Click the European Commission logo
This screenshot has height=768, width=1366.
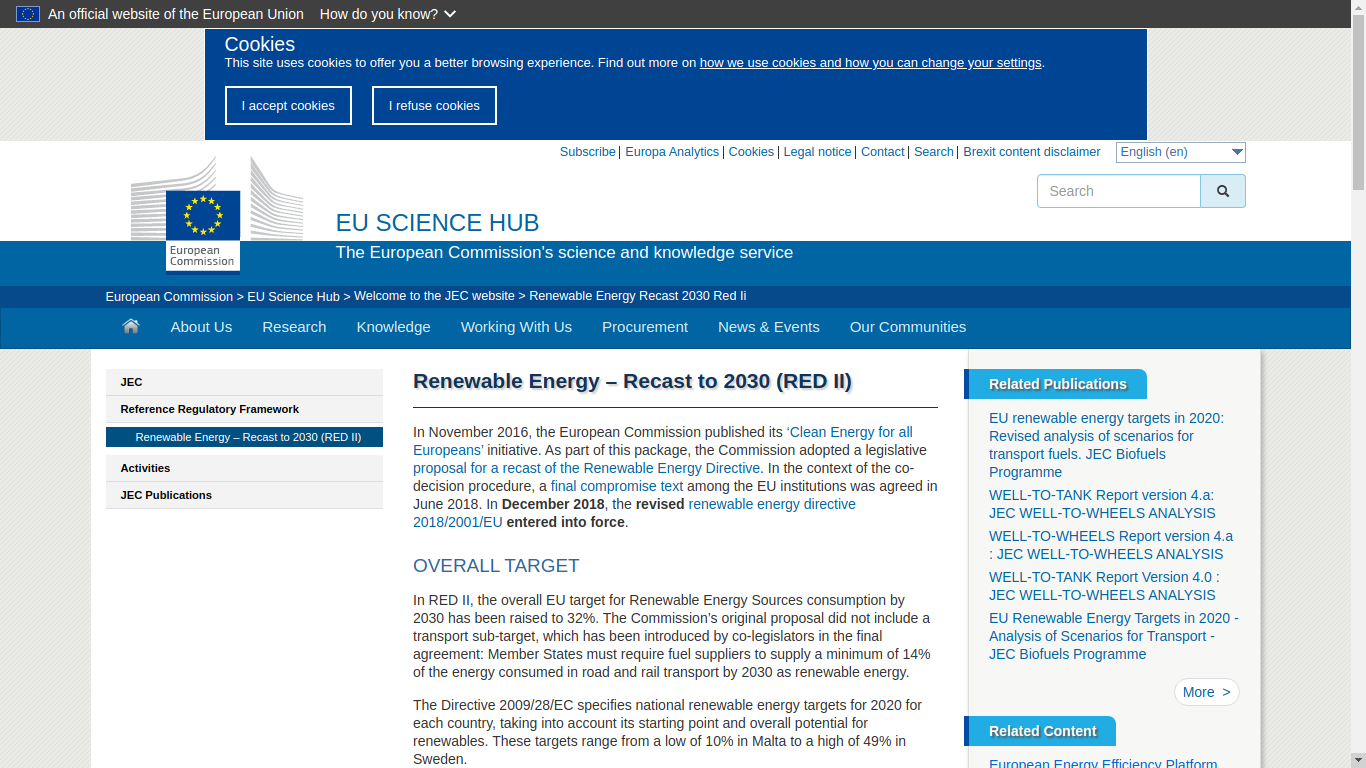coord(203,228)
